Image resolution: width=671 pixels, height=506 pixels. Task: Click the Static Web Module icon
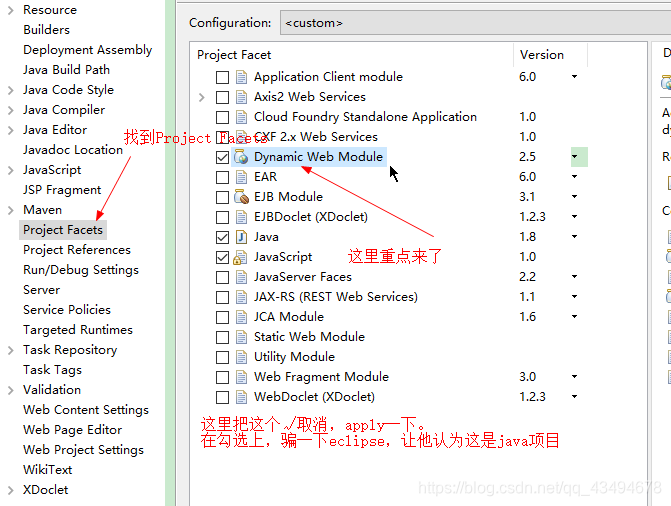tap(241, 337)
